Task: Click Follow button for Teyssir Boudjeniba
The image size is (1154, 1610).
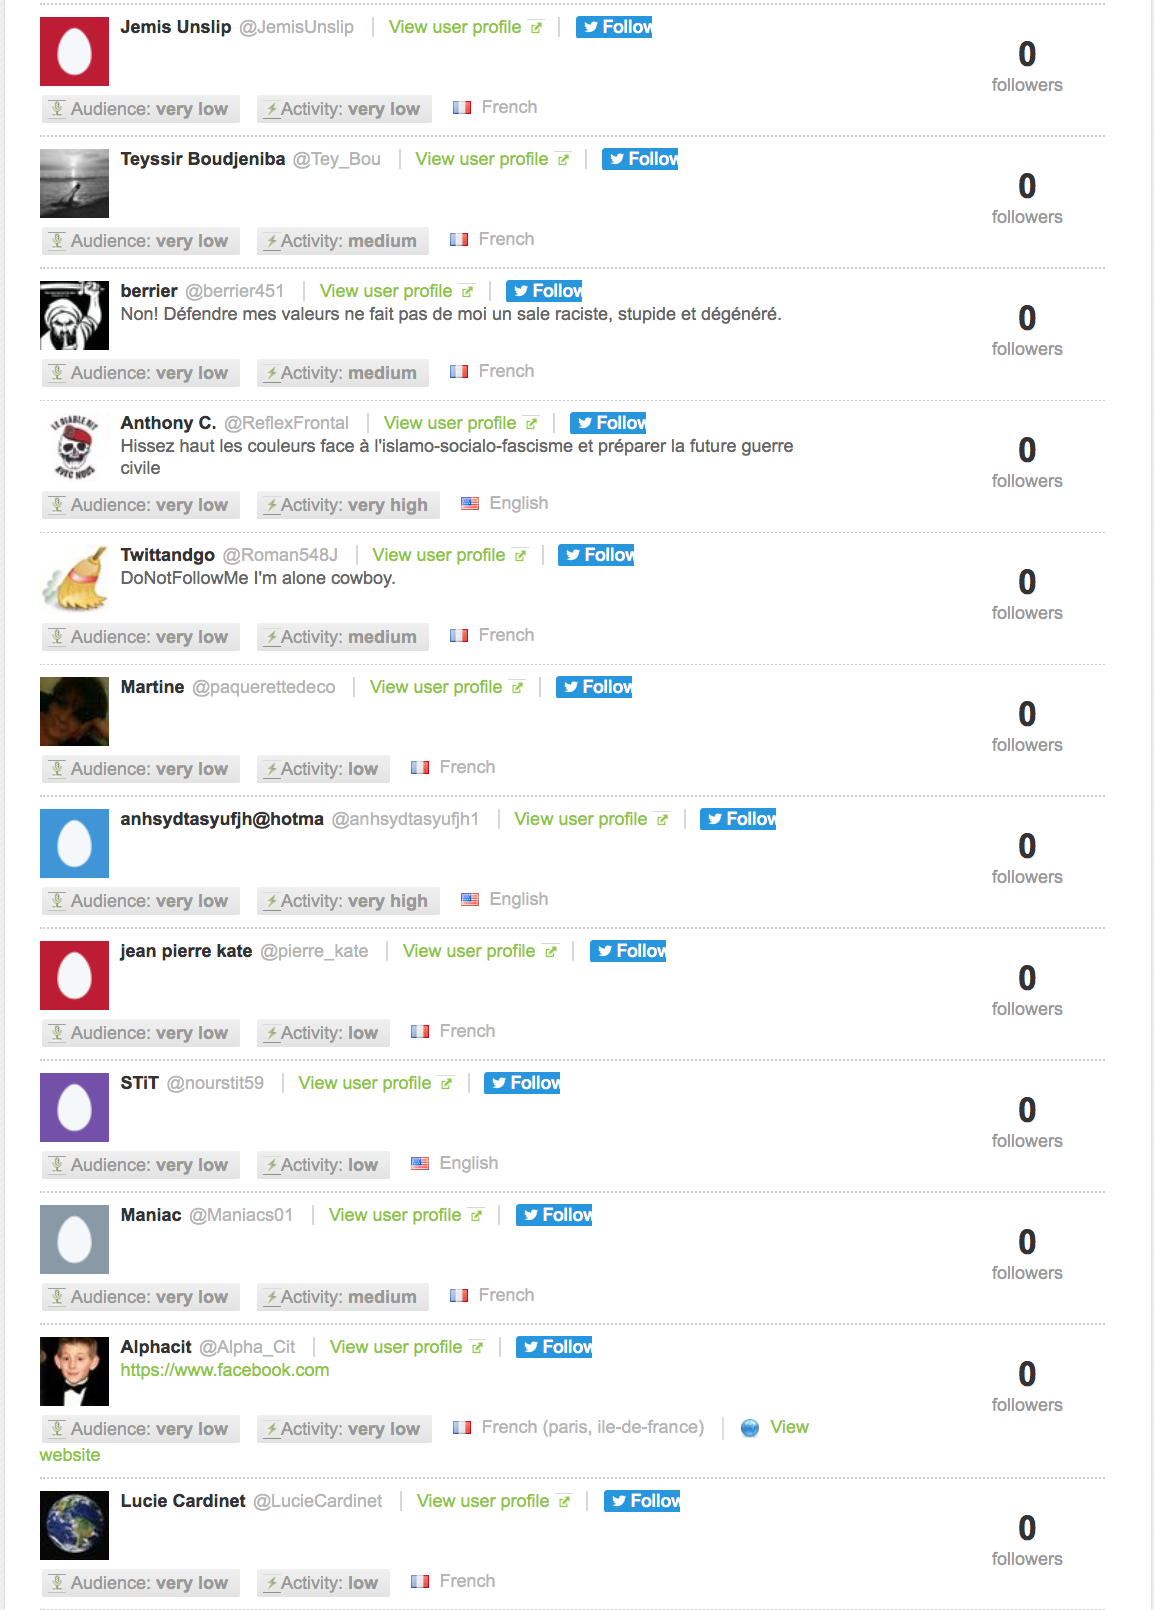Action: [640, 159]
